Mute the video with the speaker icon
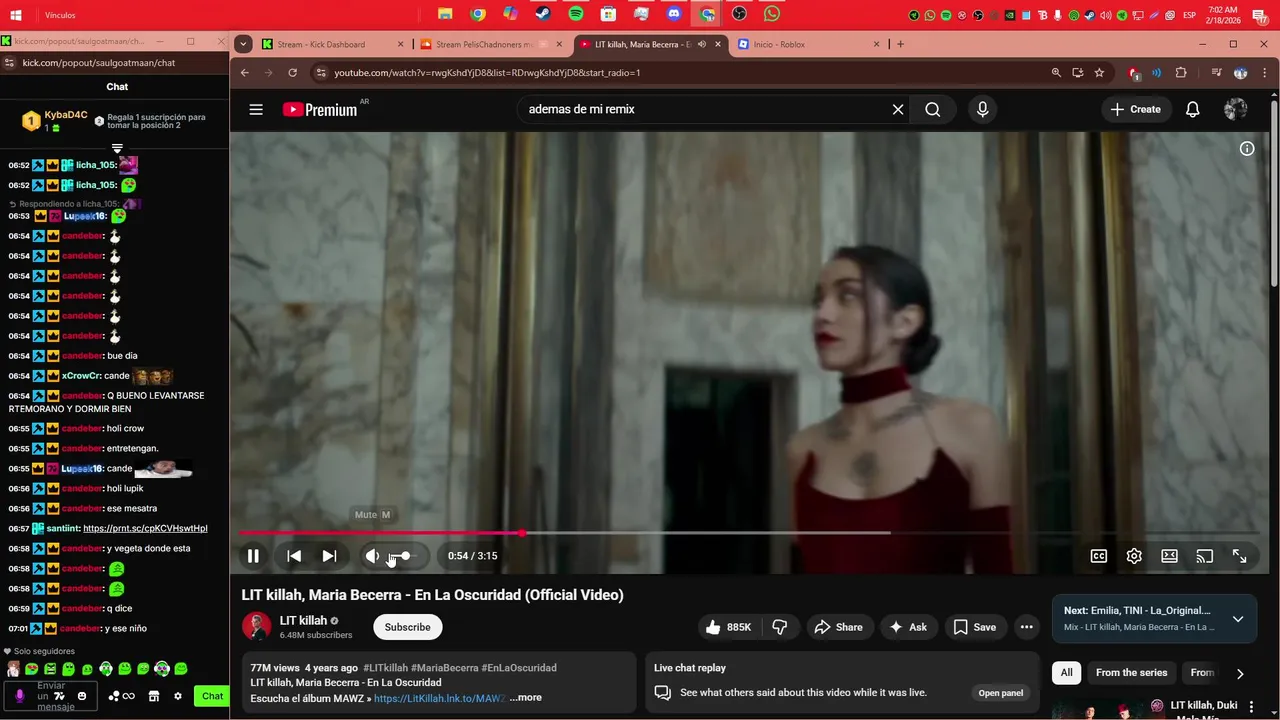Screen dimensions: 1280x720 372,556
